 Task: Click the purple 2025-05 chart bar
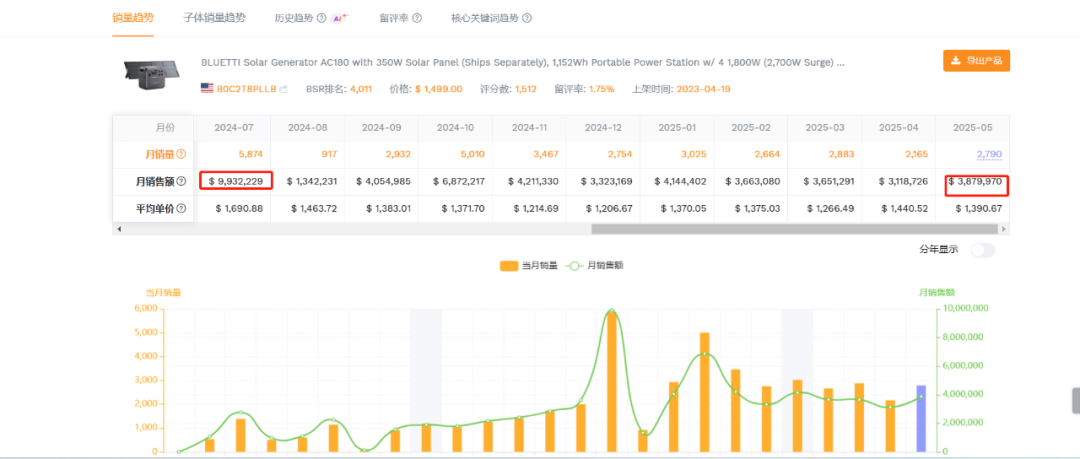point(921,418)
